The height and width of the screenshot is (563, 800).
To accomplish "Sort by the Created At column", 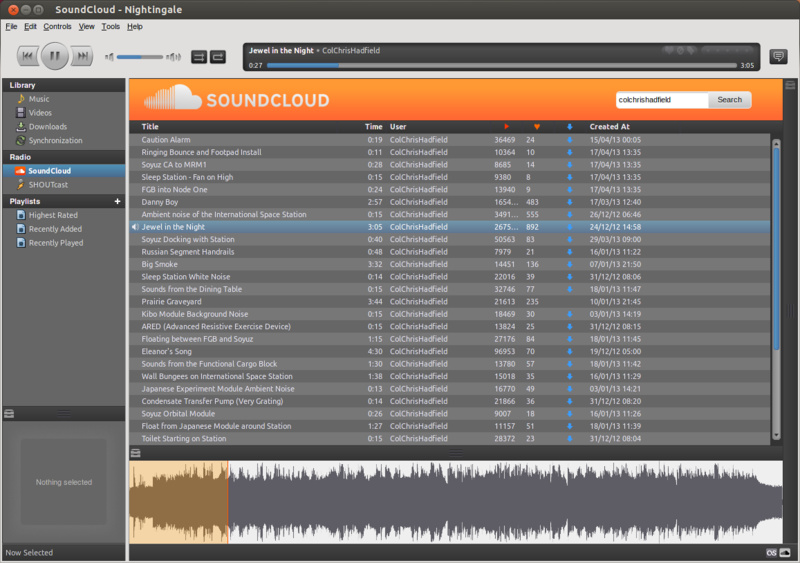I will point(610,127).
